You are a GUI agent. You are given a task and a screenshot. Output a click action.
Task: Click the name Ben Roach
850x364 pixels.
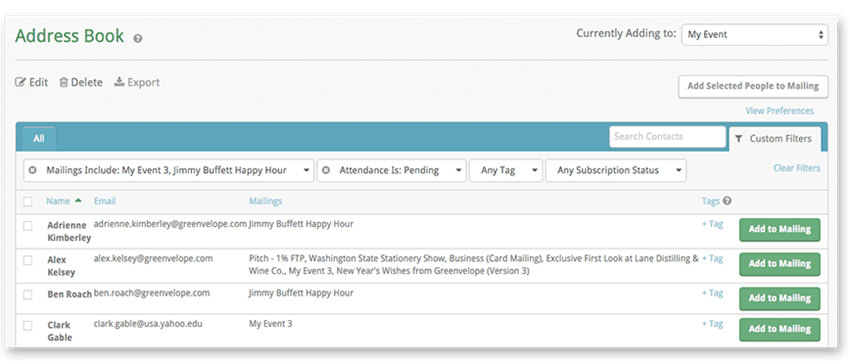pyautogui.click(x=69, y=295)
